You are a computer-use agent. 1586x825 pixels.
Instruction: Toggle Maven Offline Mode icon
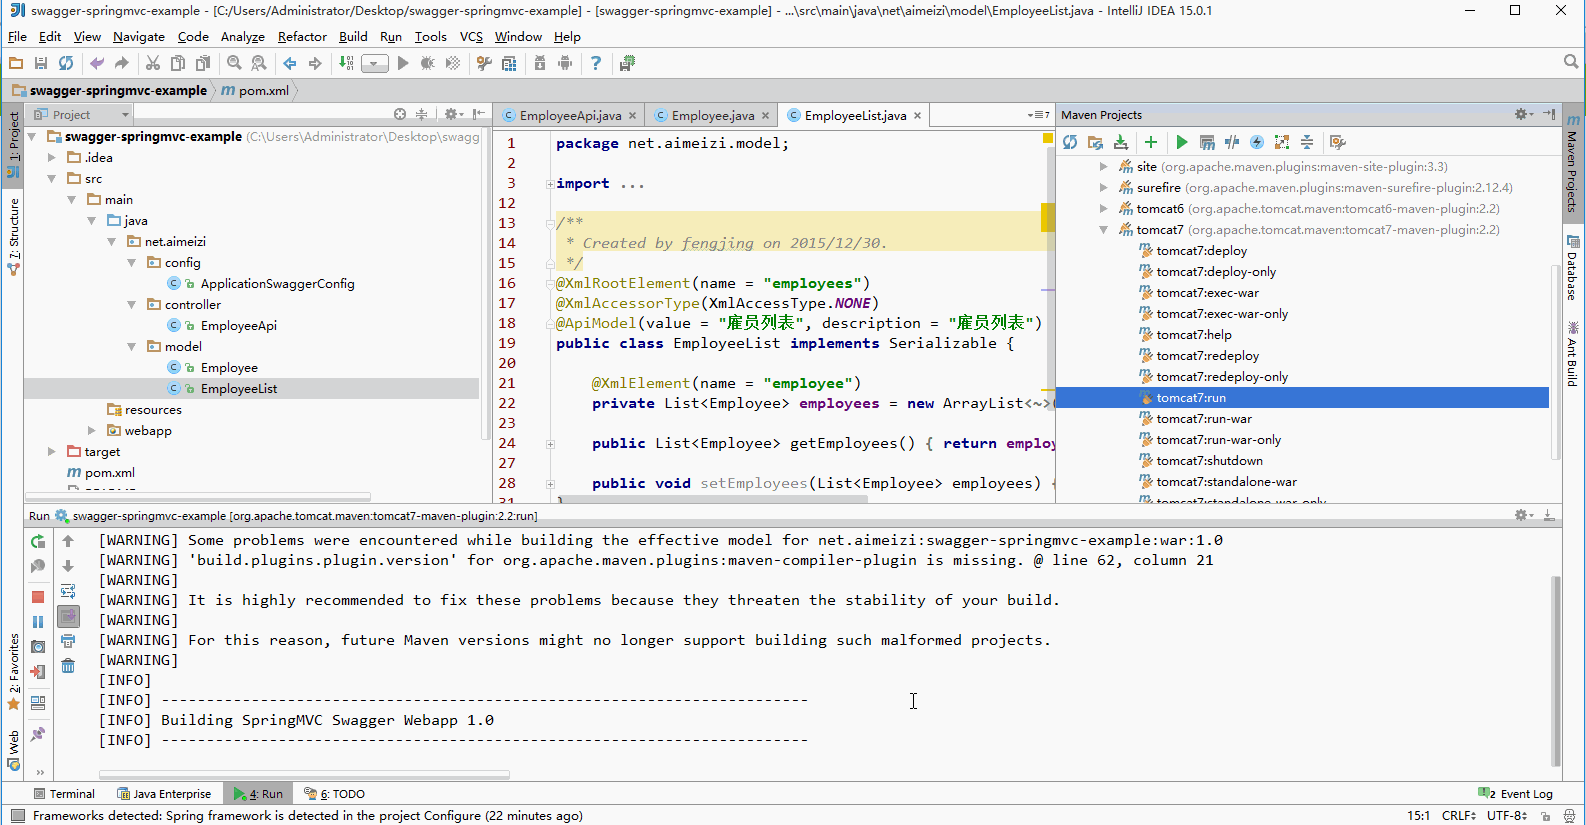(x=1232, y=142)
